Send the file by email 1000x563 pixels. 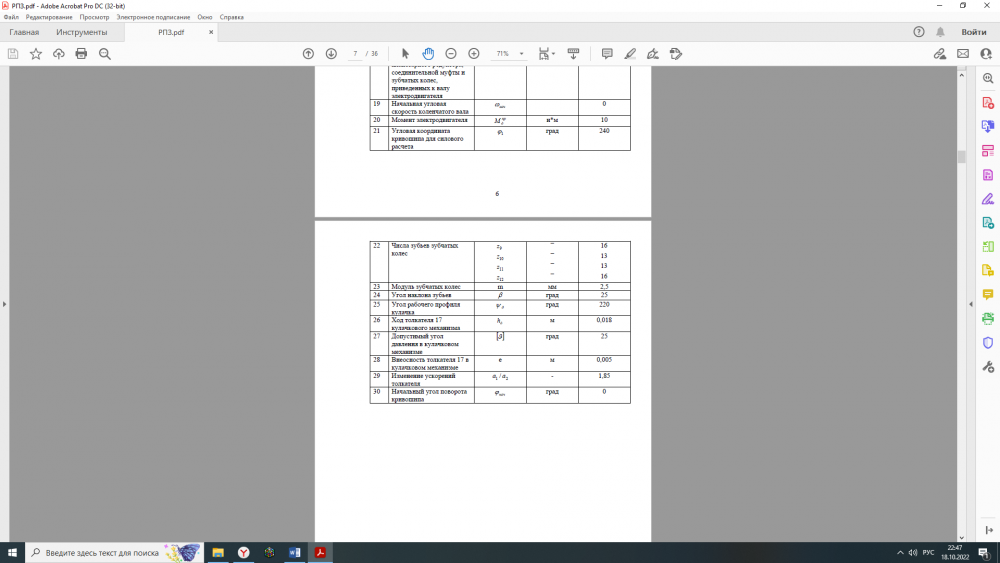963,54
